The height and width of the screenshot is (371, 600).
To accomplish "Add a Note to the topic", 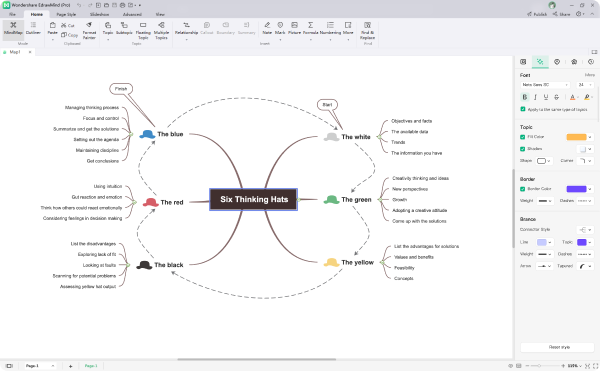I will pos(267,28).
